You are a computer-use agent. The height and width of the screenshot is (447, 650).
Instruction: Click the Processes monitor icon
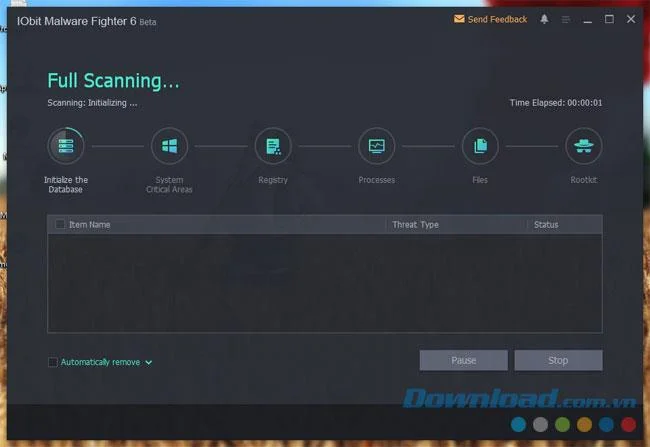pyautogui.click(x=376, y=146)
